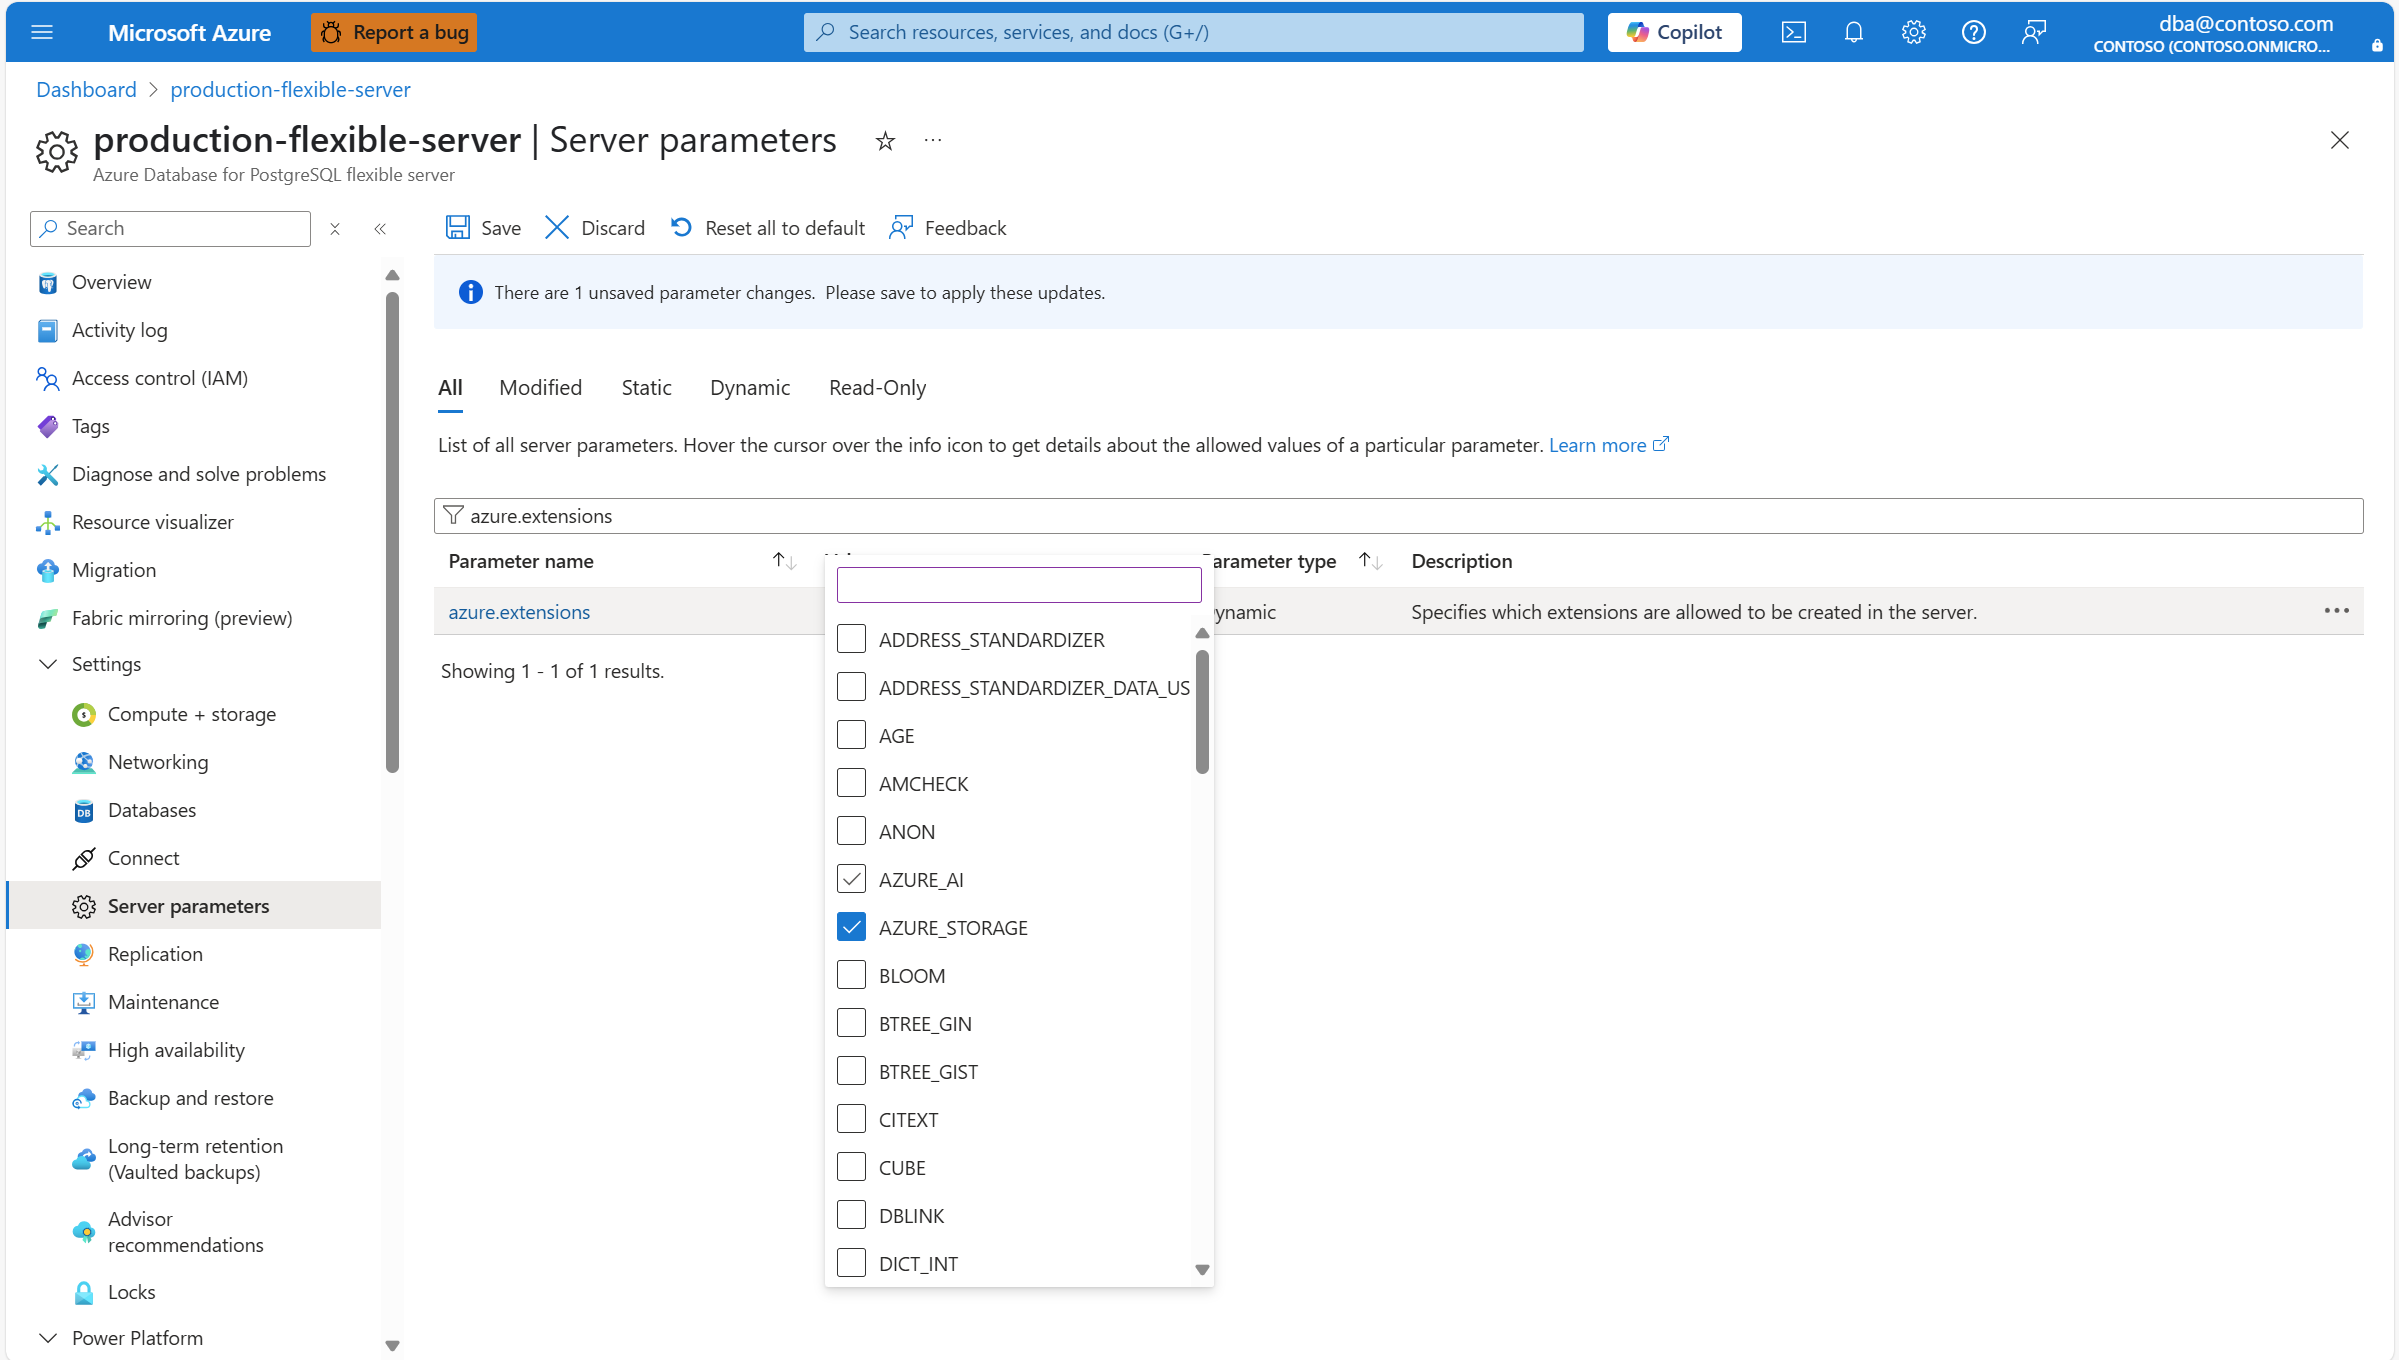Open Diagnose and solve problems
The image size is (2399, 1360).
click(x=198, y=474)
